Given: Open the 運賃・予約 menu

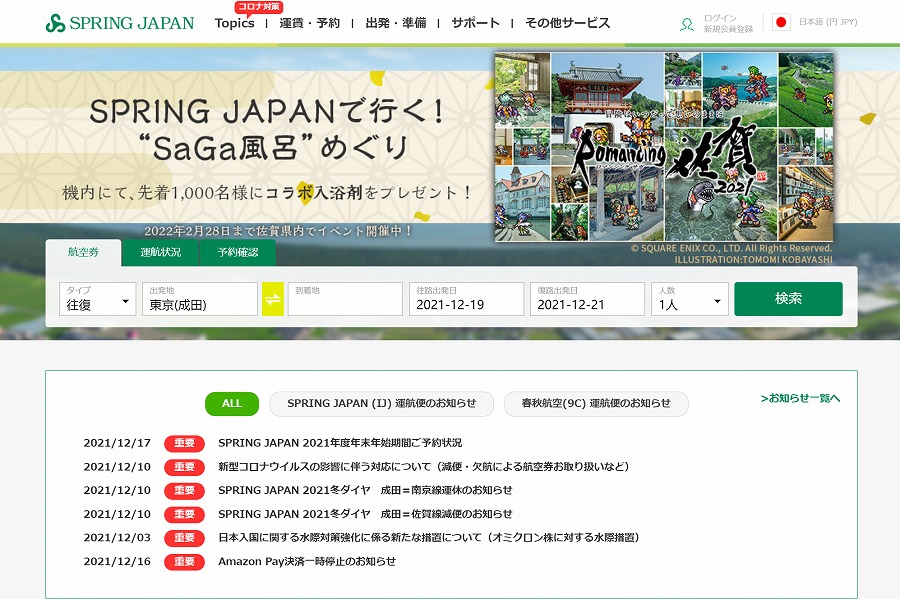Looking at the screenshot, I should pyautogui.click(x=309, y=24).
